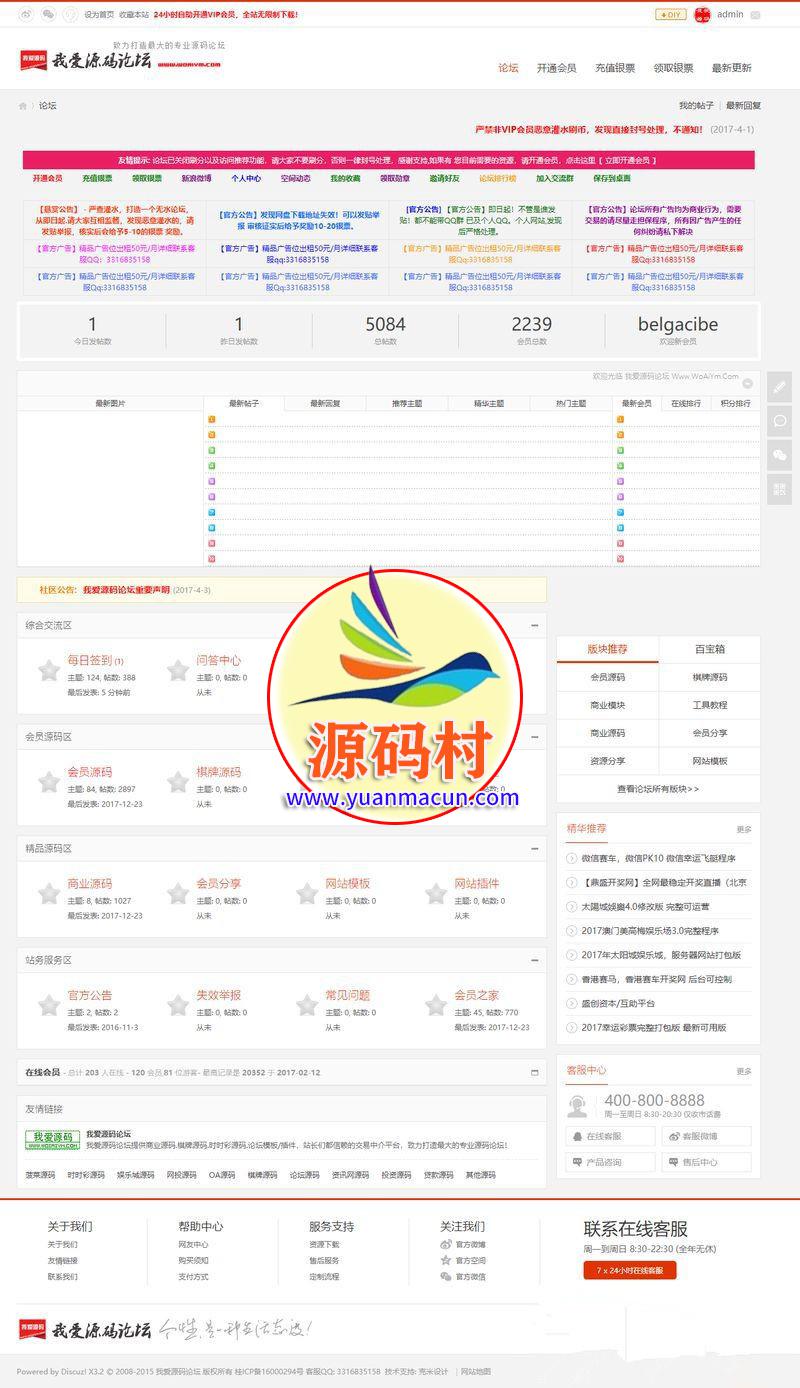Collapse the 综合交流区 section
Viewport: 800px width, 1388px height.
point(535,625)
